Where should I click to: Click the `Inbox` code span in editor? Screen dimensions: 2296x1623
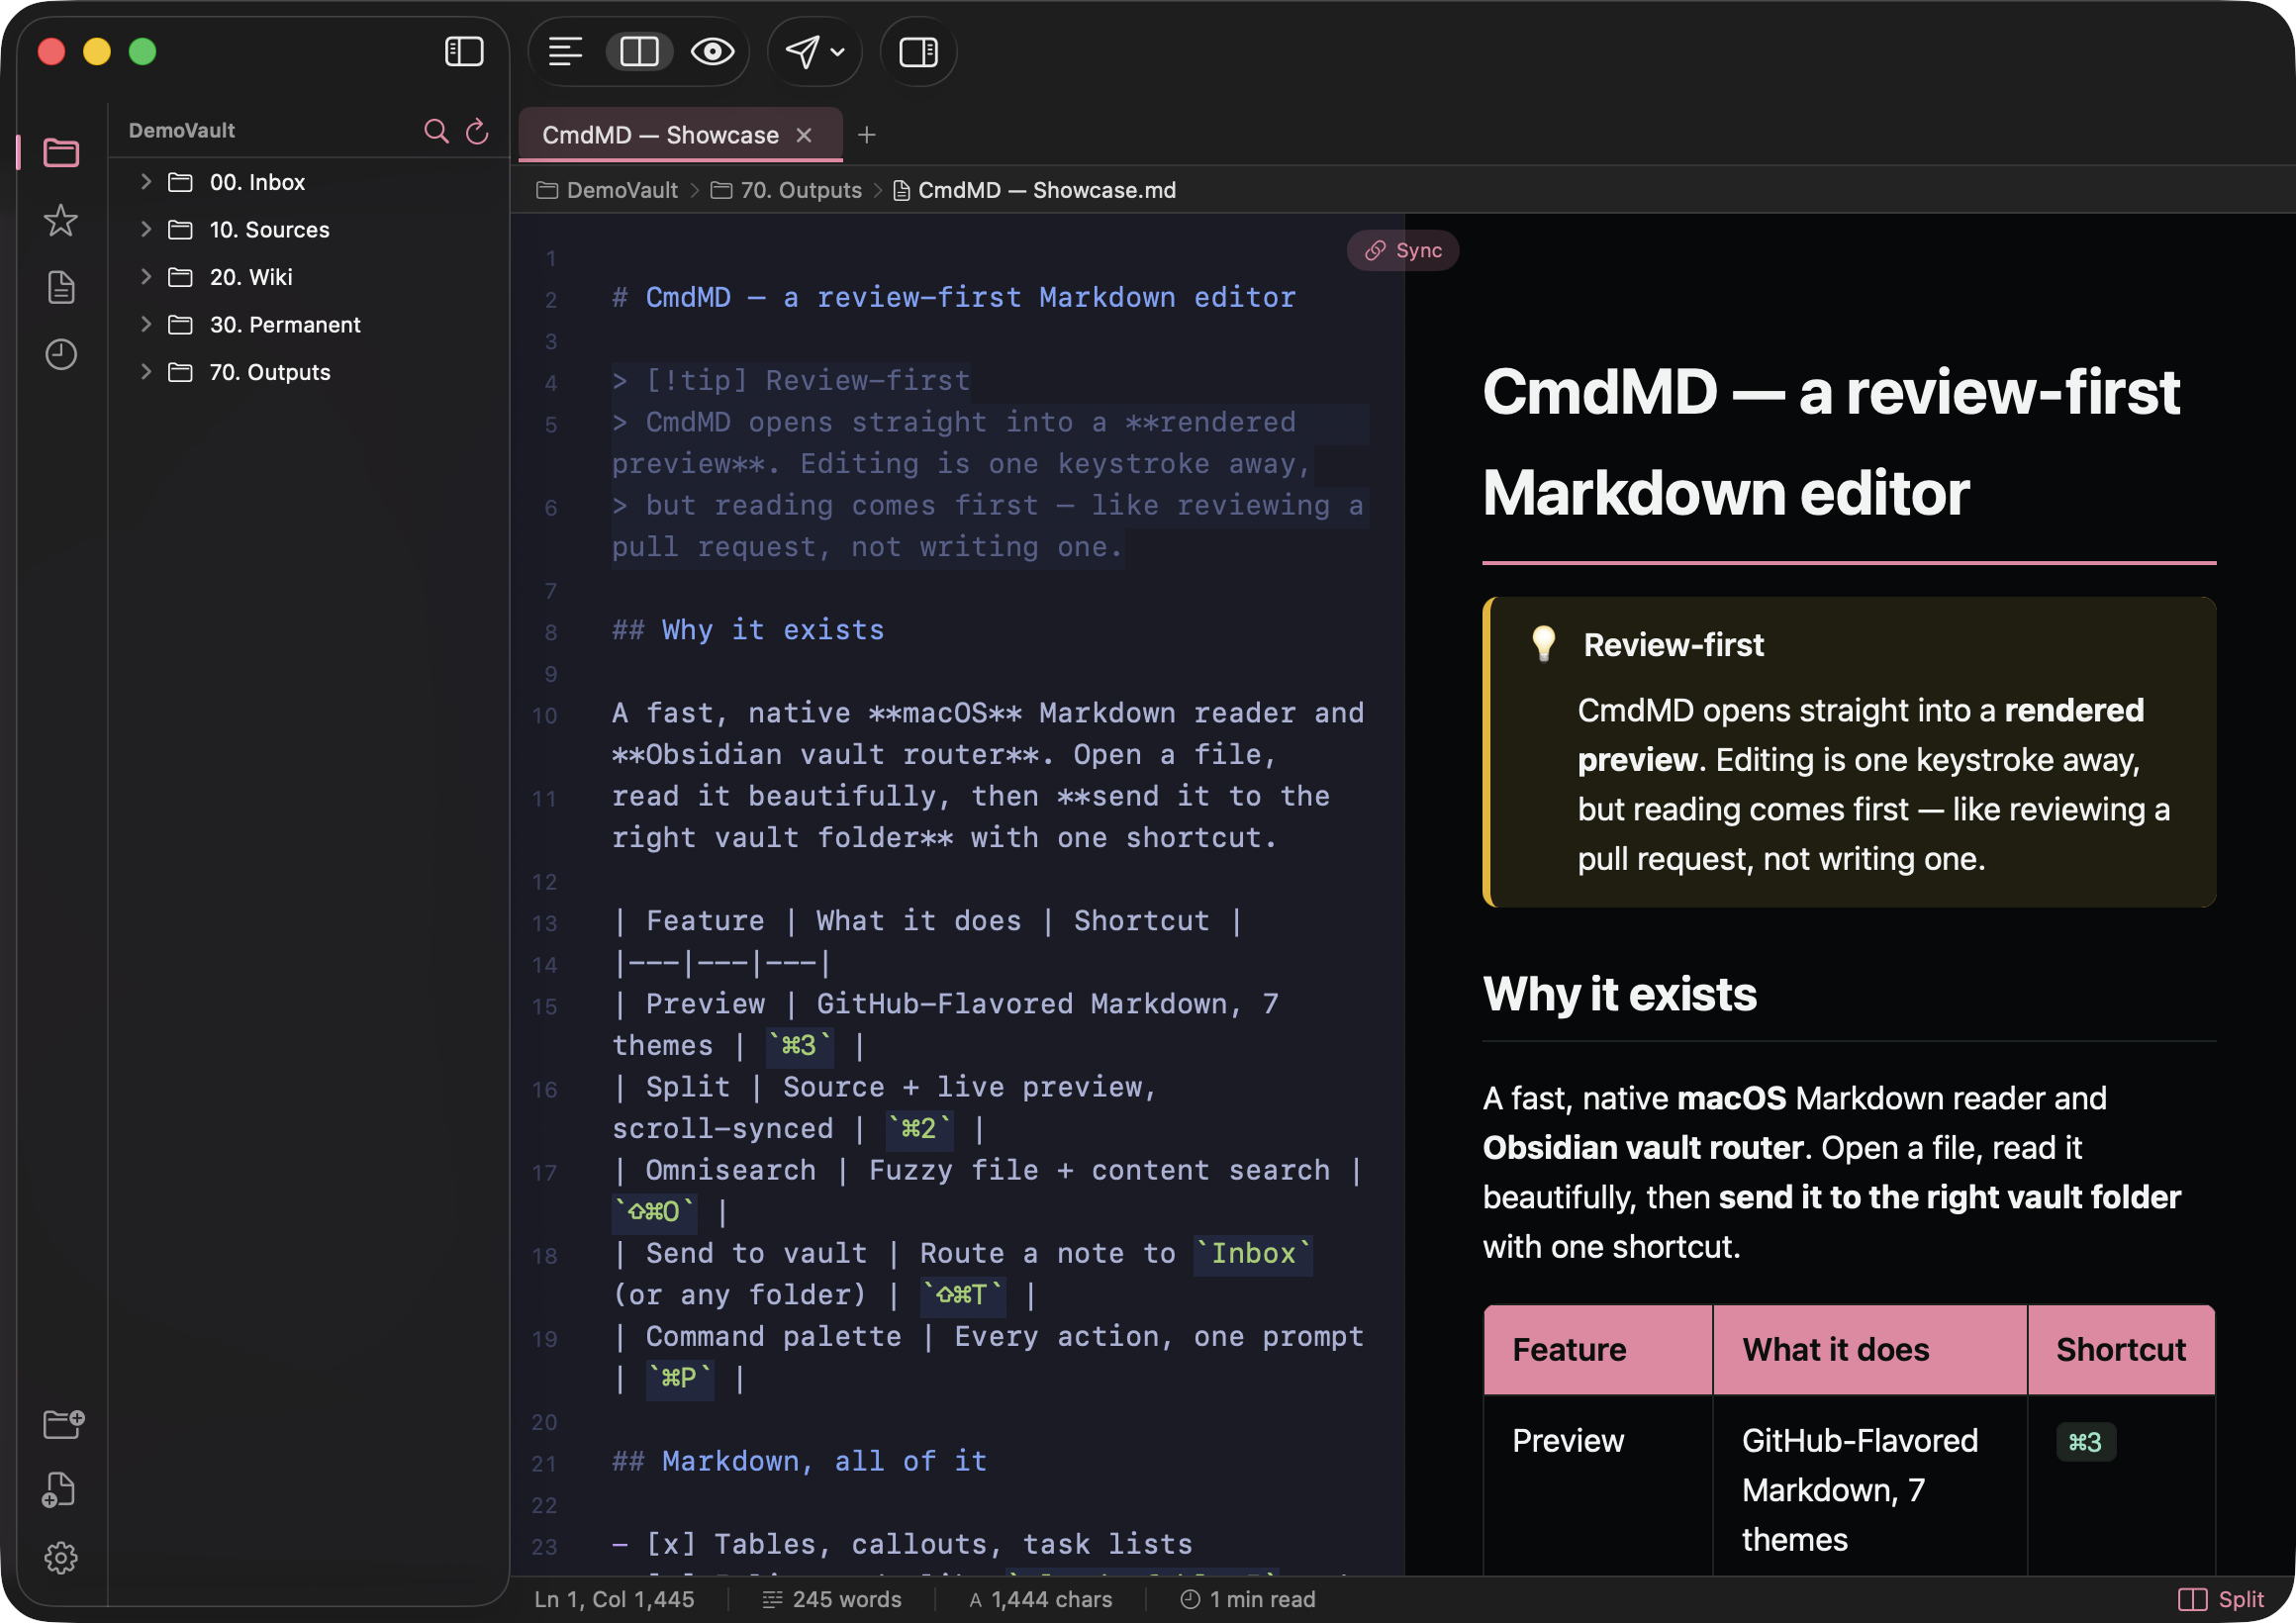click(x=1254, y=1254)
